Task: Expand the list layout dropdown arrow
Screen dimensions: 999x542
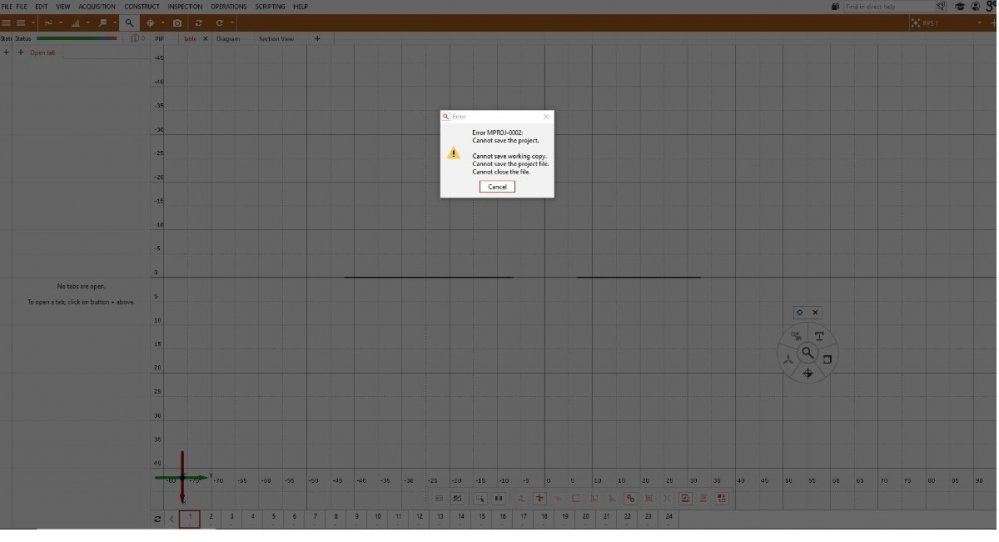Action: [32, 23]
